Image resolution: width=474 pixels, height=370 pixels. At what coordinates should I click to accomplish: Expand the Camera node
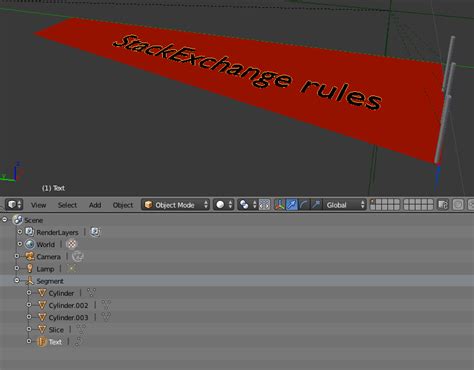(17, 256)
